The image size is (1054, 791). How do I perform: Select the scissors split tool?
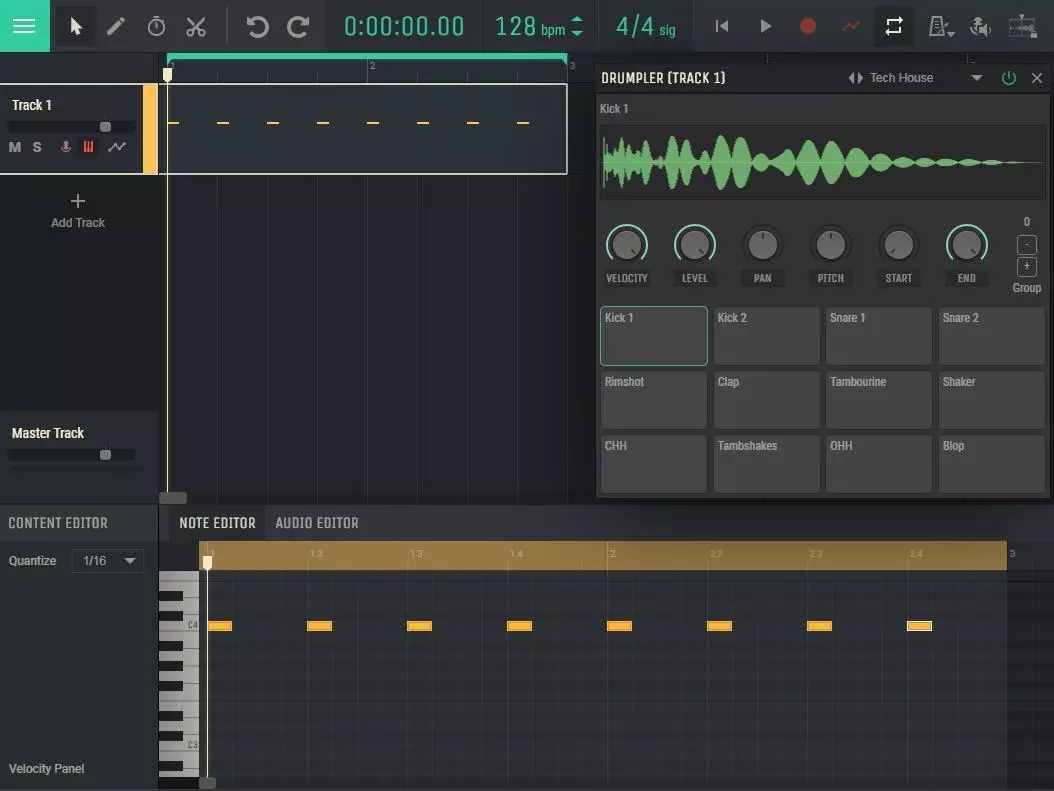(196, 26)
